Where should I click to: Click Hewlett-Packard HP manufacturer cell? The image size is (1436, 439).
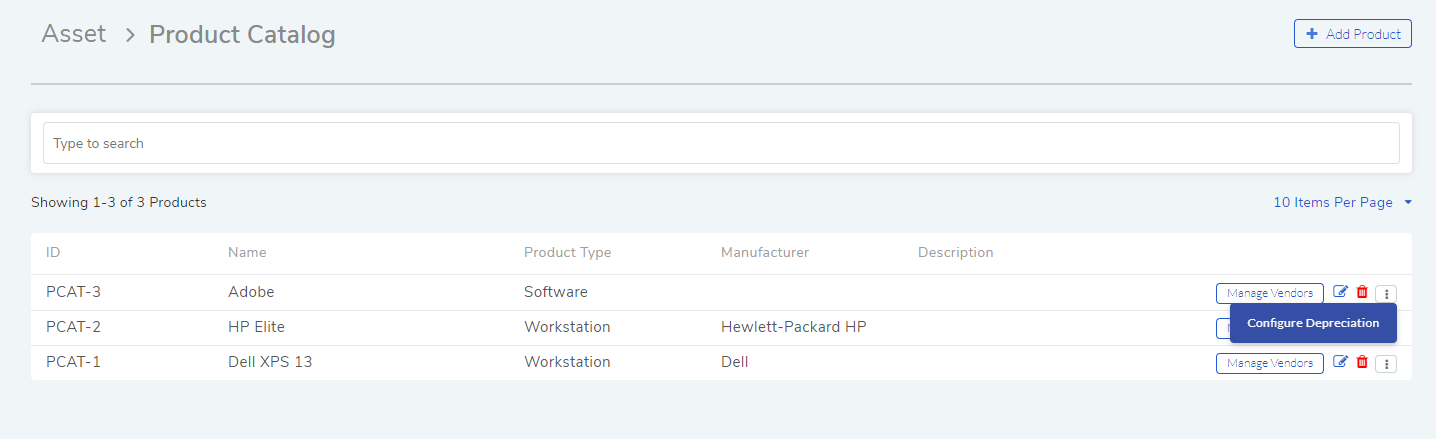(794, 327)
